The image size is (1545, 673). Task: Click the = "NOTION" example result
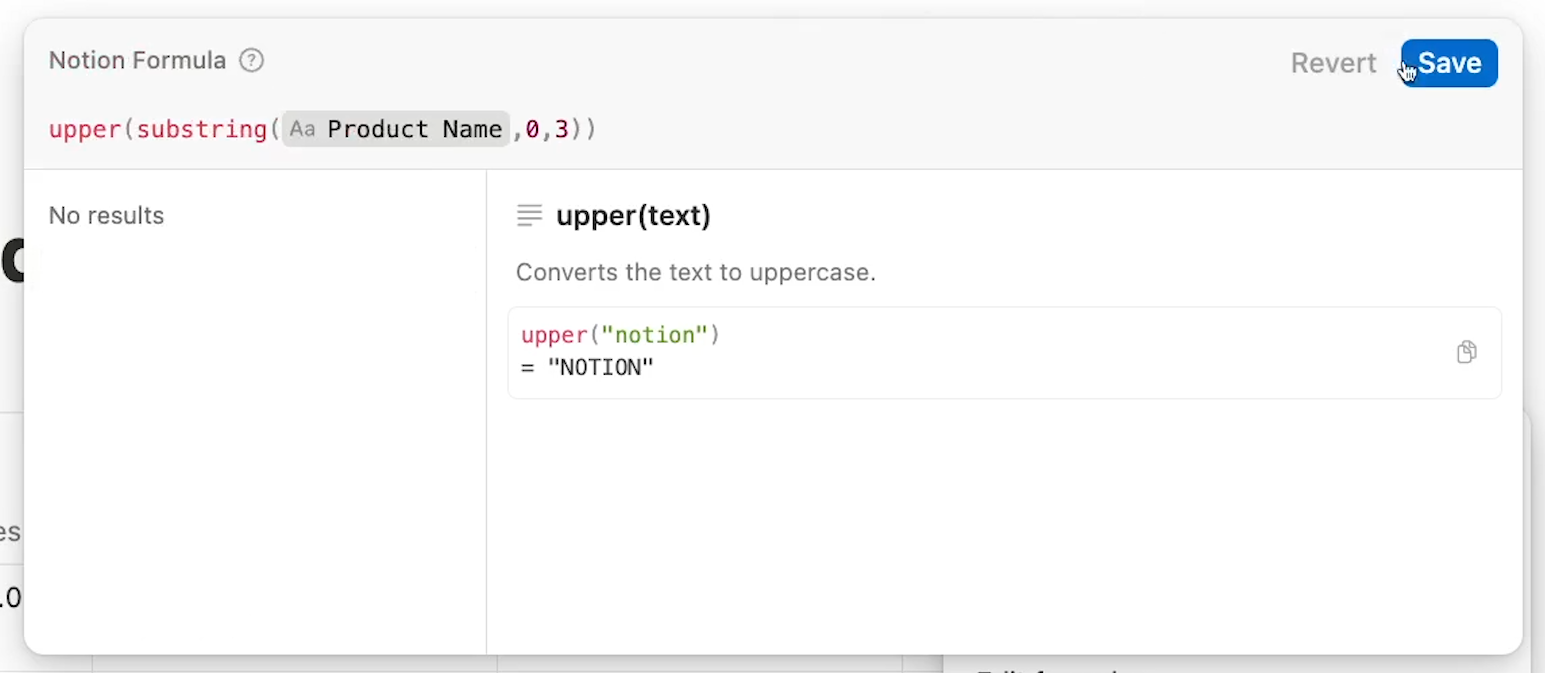(587, 368)
